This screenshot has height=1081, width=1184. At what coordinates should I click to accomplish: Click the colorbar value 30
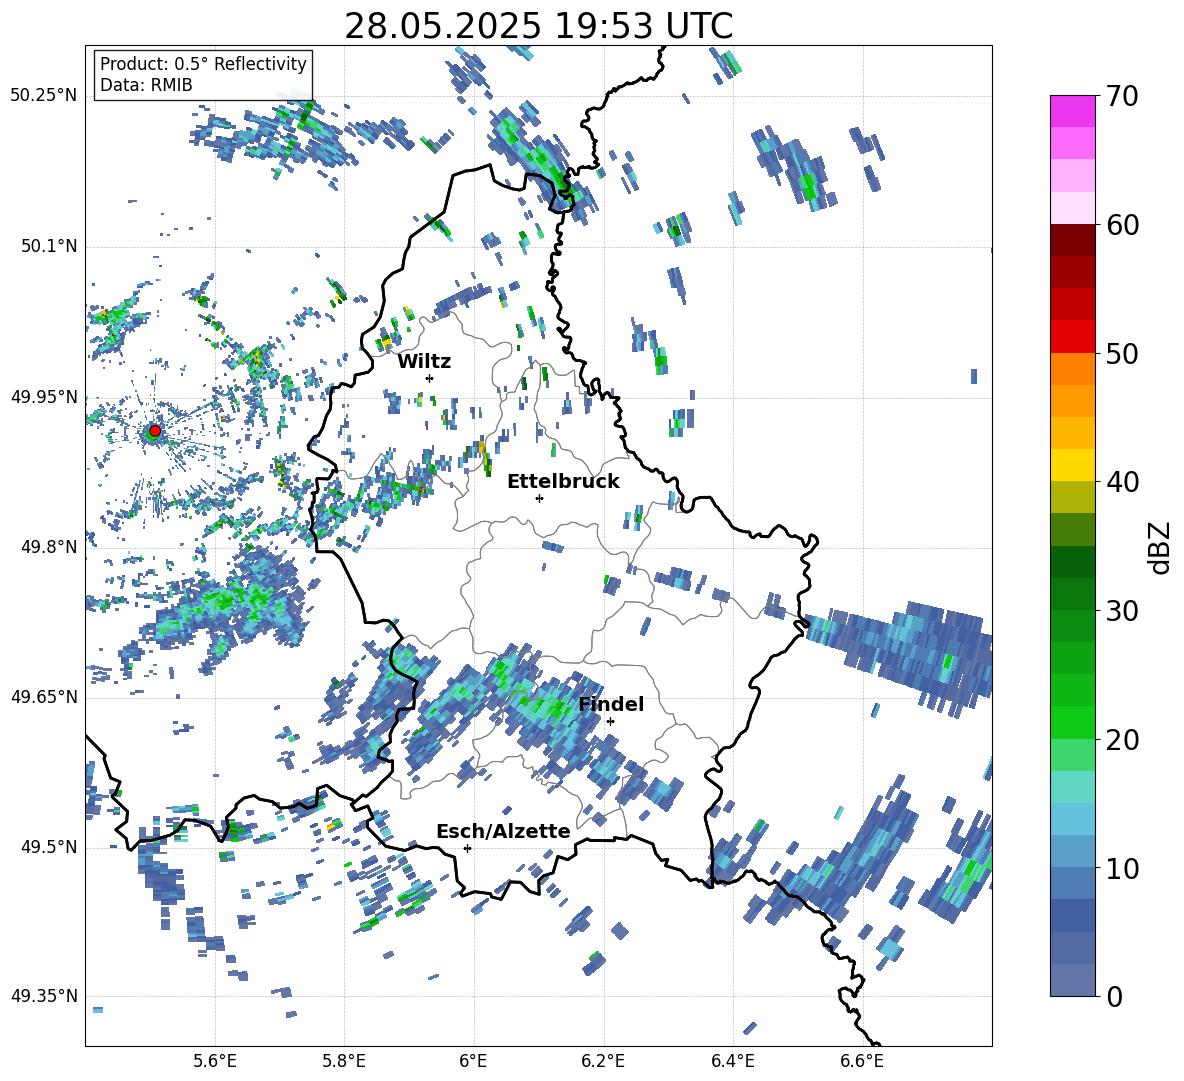coord(1122,611)
